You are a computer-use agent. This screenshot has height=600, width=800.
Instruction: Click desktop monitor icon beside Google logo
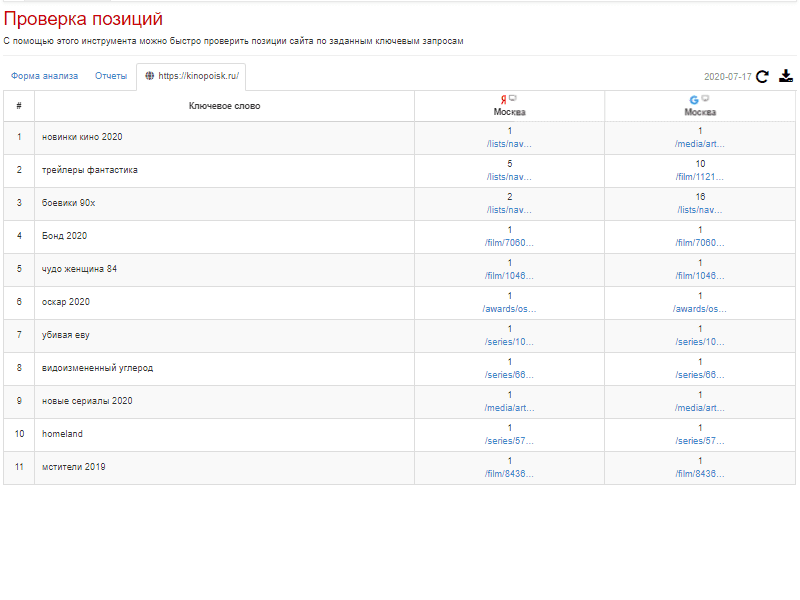click(705, 98)
